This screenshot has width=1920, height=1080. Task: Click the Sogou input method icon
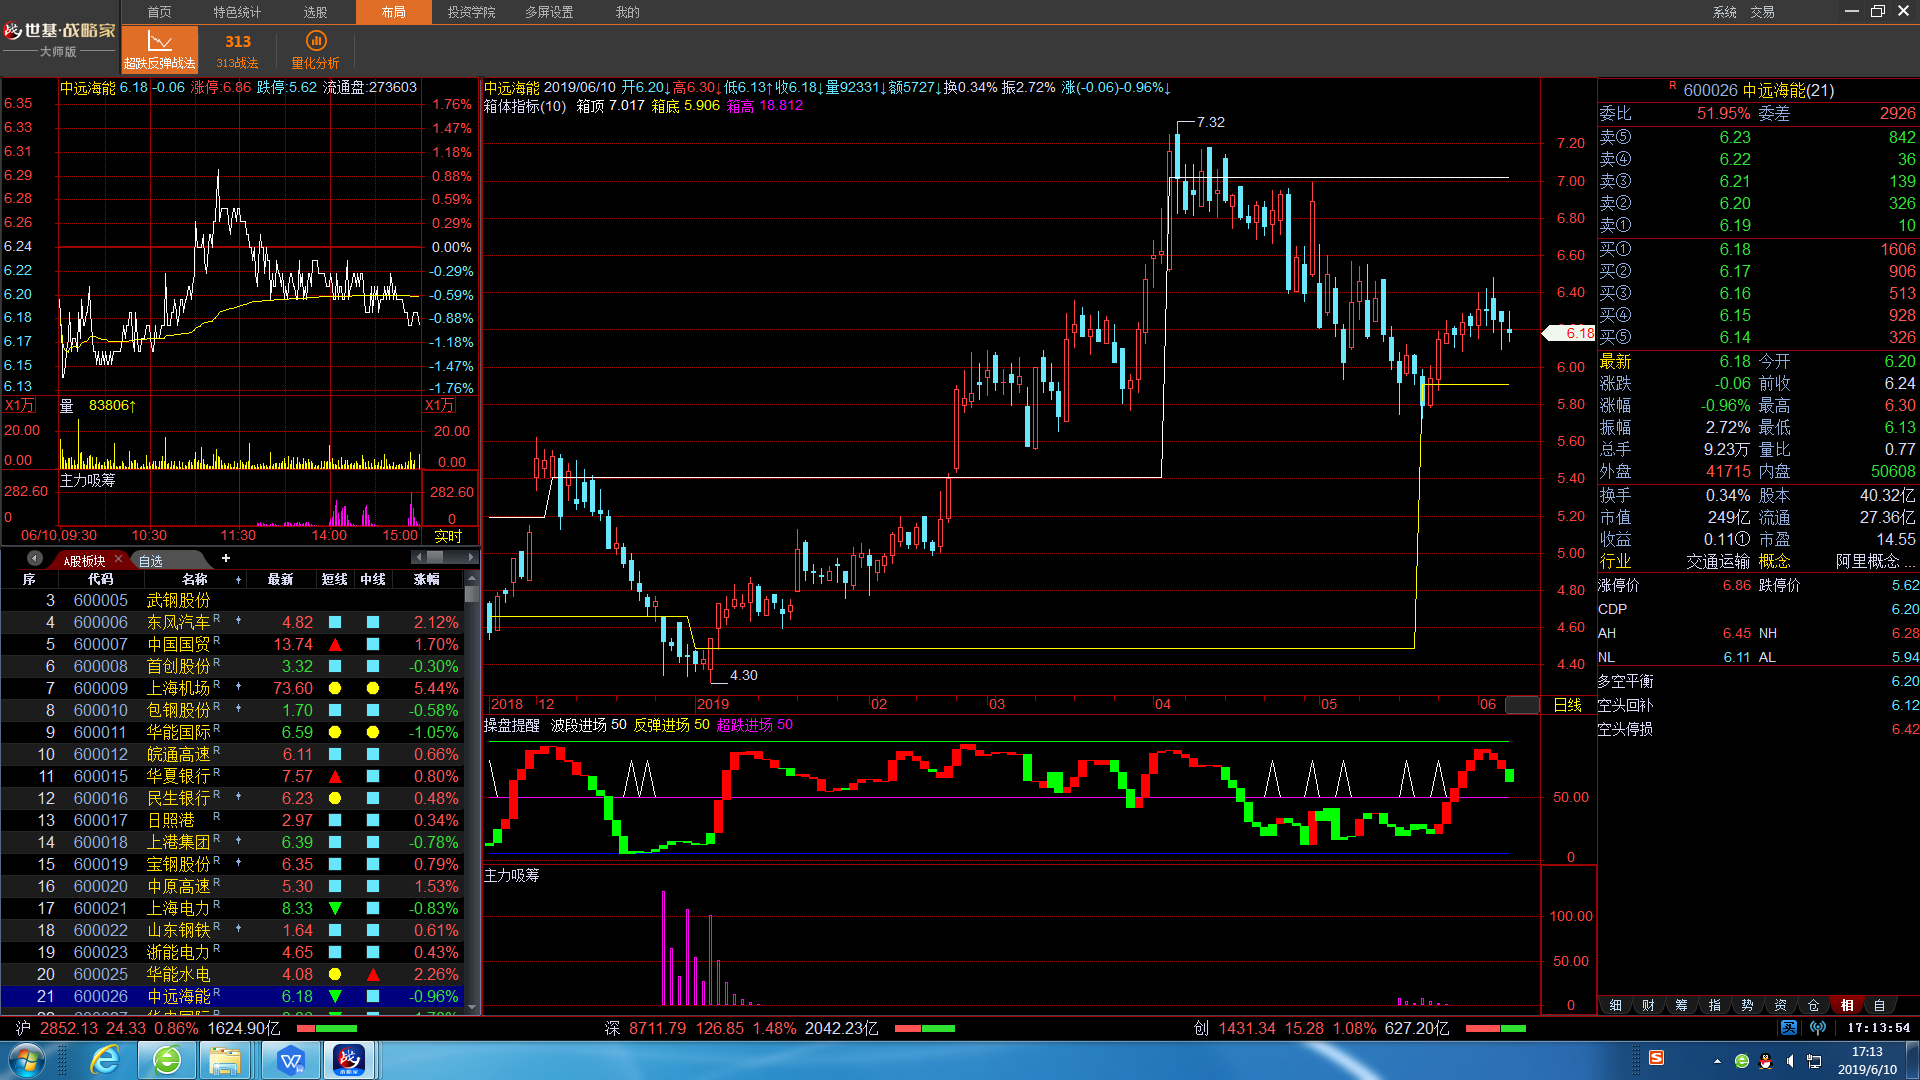point(1656,1058)
